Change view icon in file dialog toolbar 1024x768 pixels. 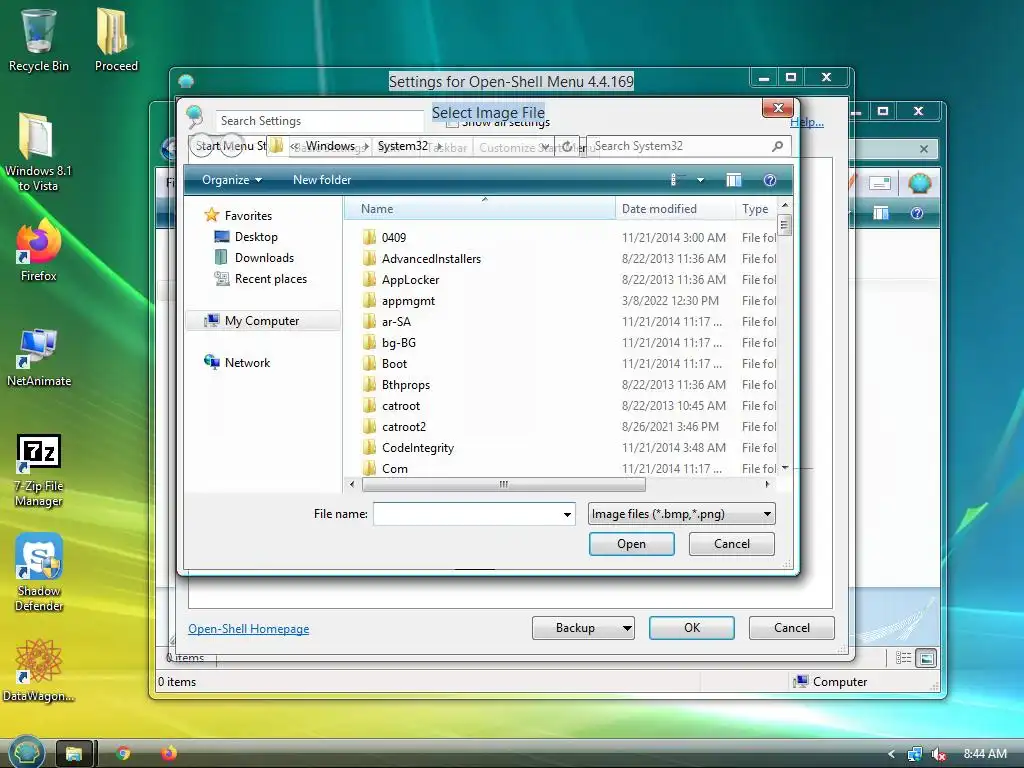tap(677, 180)
